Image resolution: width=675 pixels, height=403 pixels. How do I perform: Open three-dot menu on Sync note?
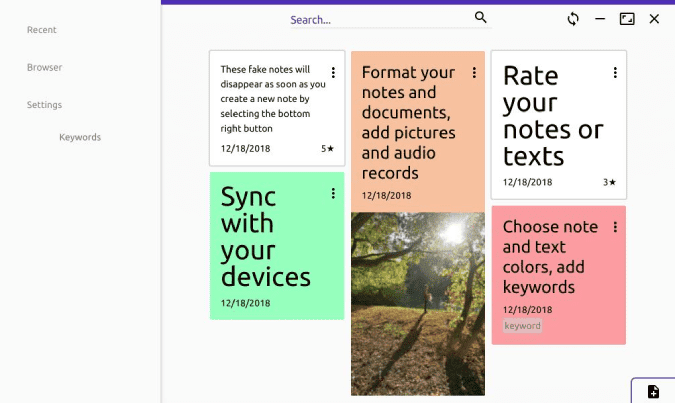coord(333,193)
